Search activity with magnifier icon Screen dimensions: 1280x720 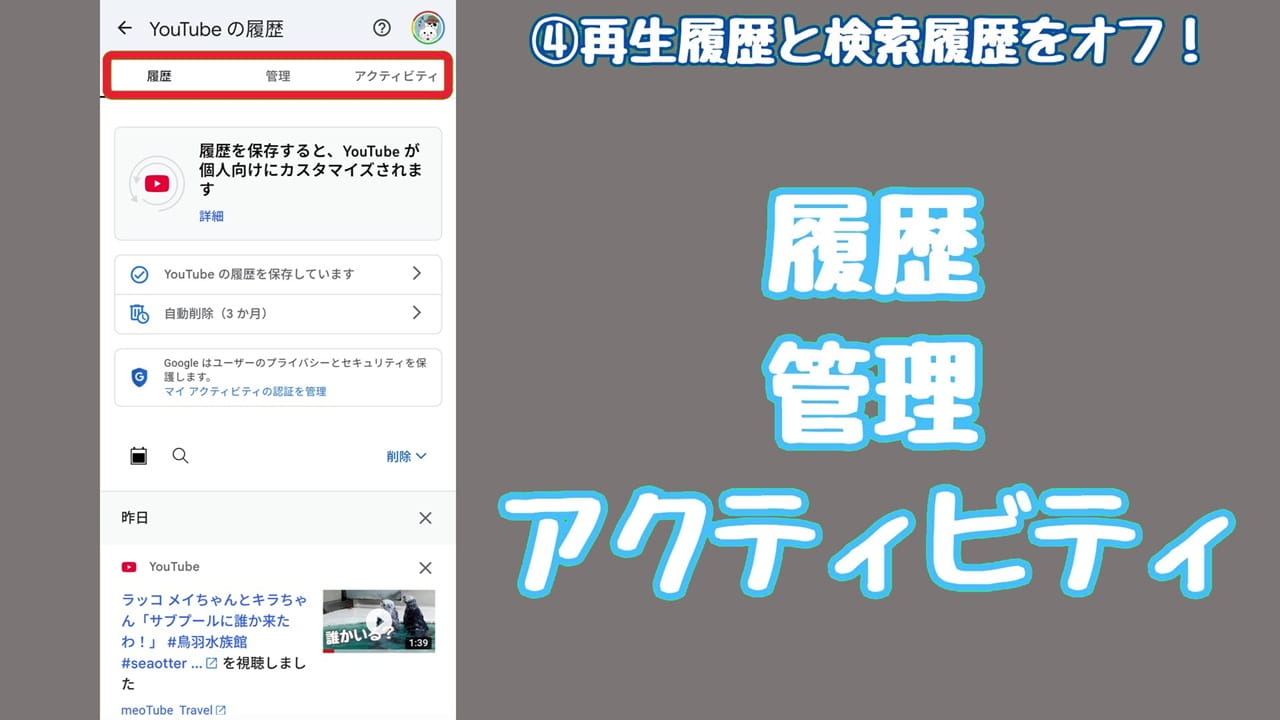pos(180,456)
